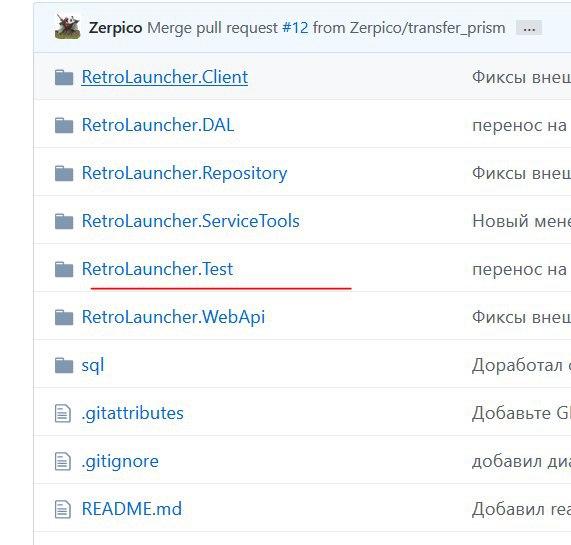Image resolution: width=571 pixels, height=545 pixels.
Task: Open Zerpico author profile link
Action: [115, 28]
